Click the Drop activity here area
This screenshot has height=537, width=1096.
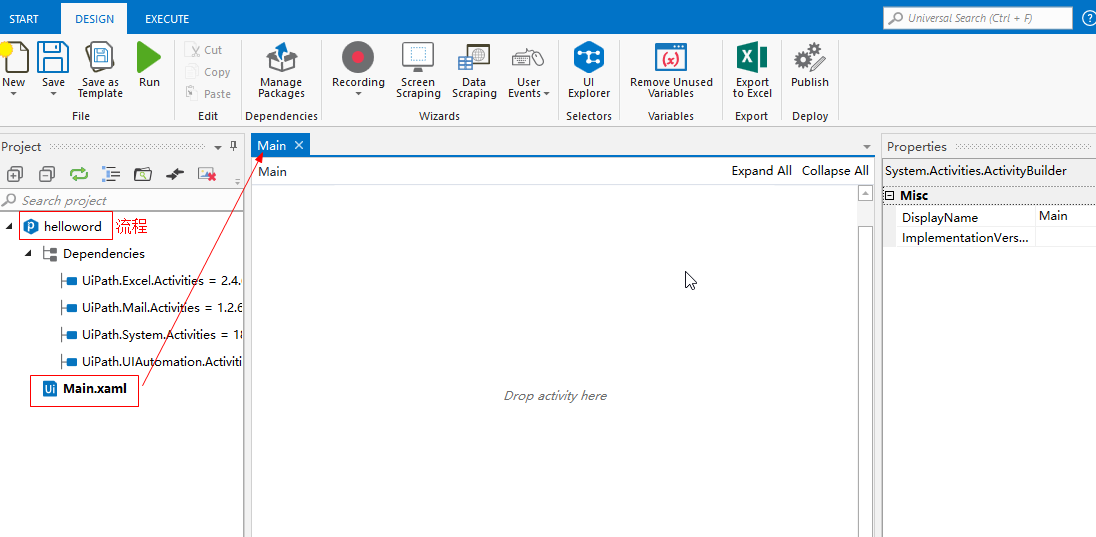555,396
